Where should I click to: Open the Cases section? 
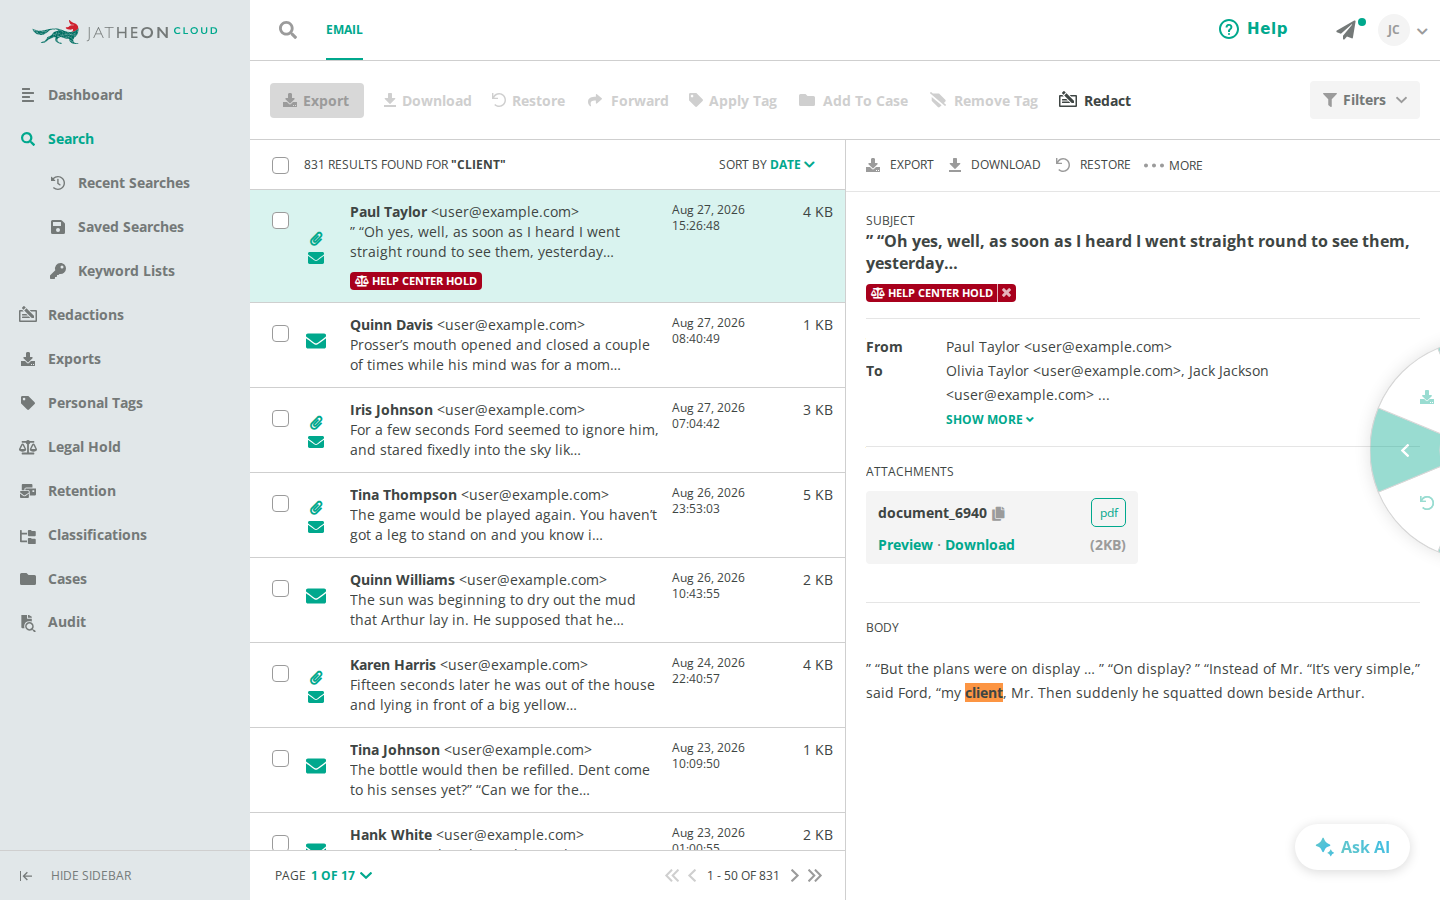tap(54, 579)
